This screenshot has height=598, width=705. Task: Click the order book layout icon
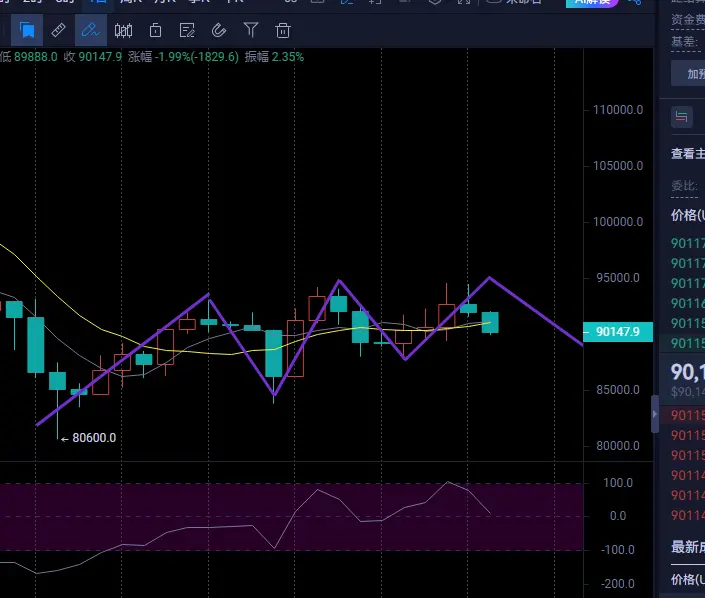682,117
